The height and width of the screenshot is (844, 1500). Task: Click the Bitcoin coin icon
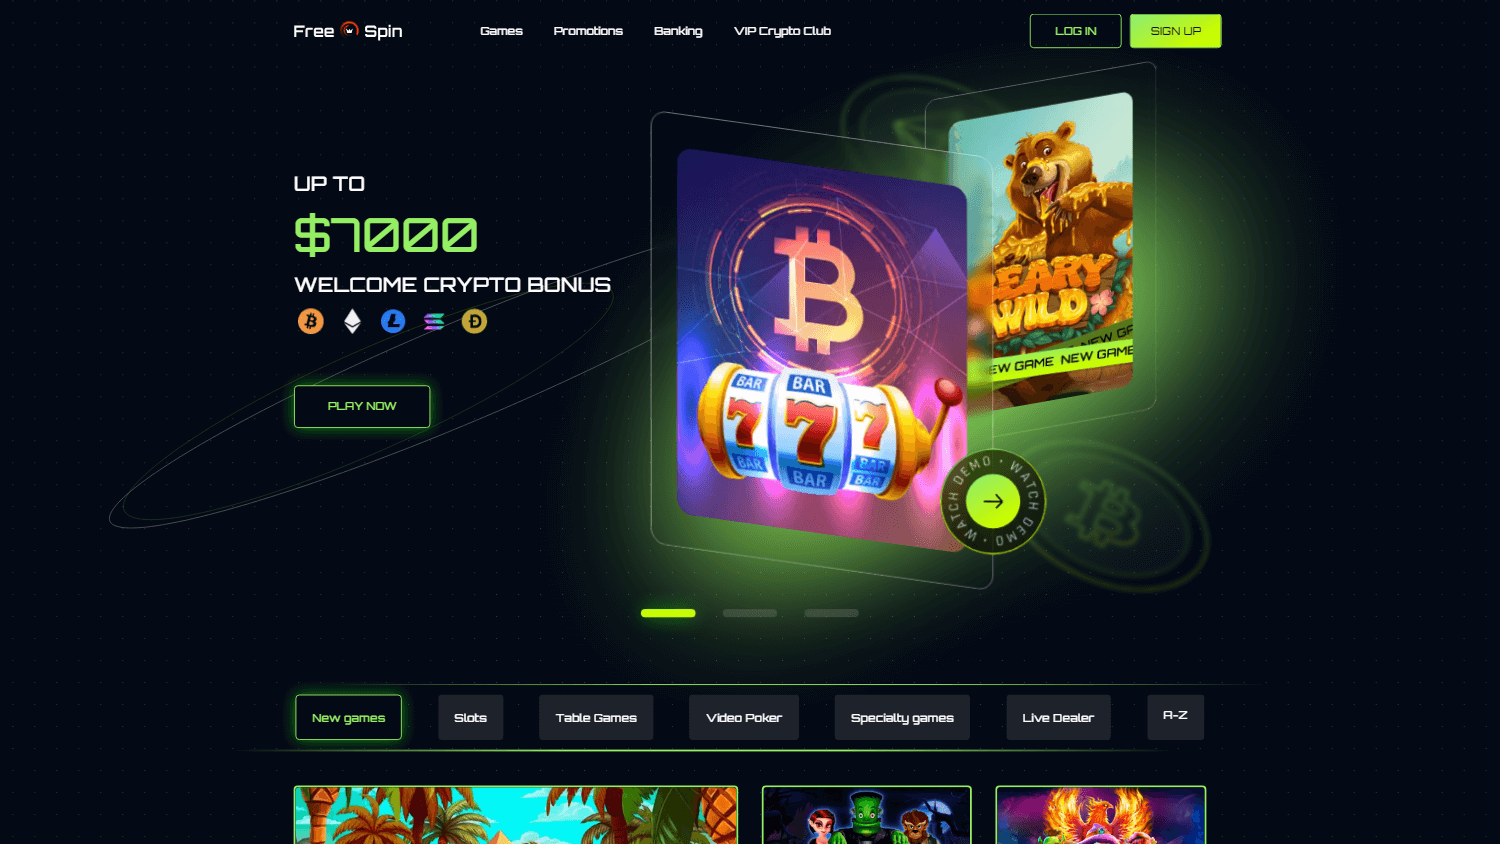coord(311,321)
